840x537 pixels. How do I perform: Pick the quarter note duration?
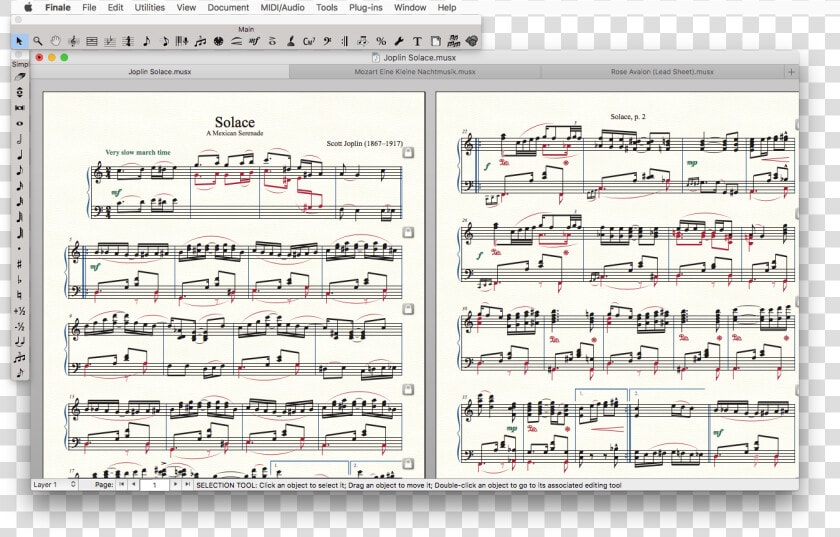point(20,155)
